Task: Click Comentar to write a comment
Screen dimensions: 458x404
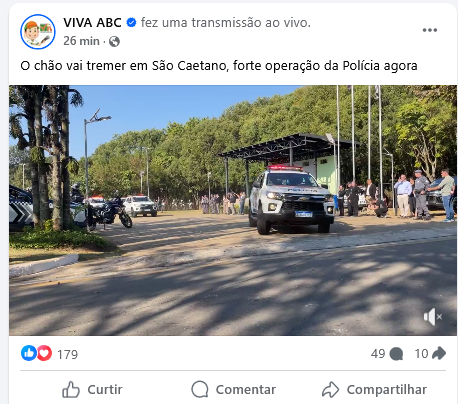Action: pyautogui.click(x=233, y=389)
